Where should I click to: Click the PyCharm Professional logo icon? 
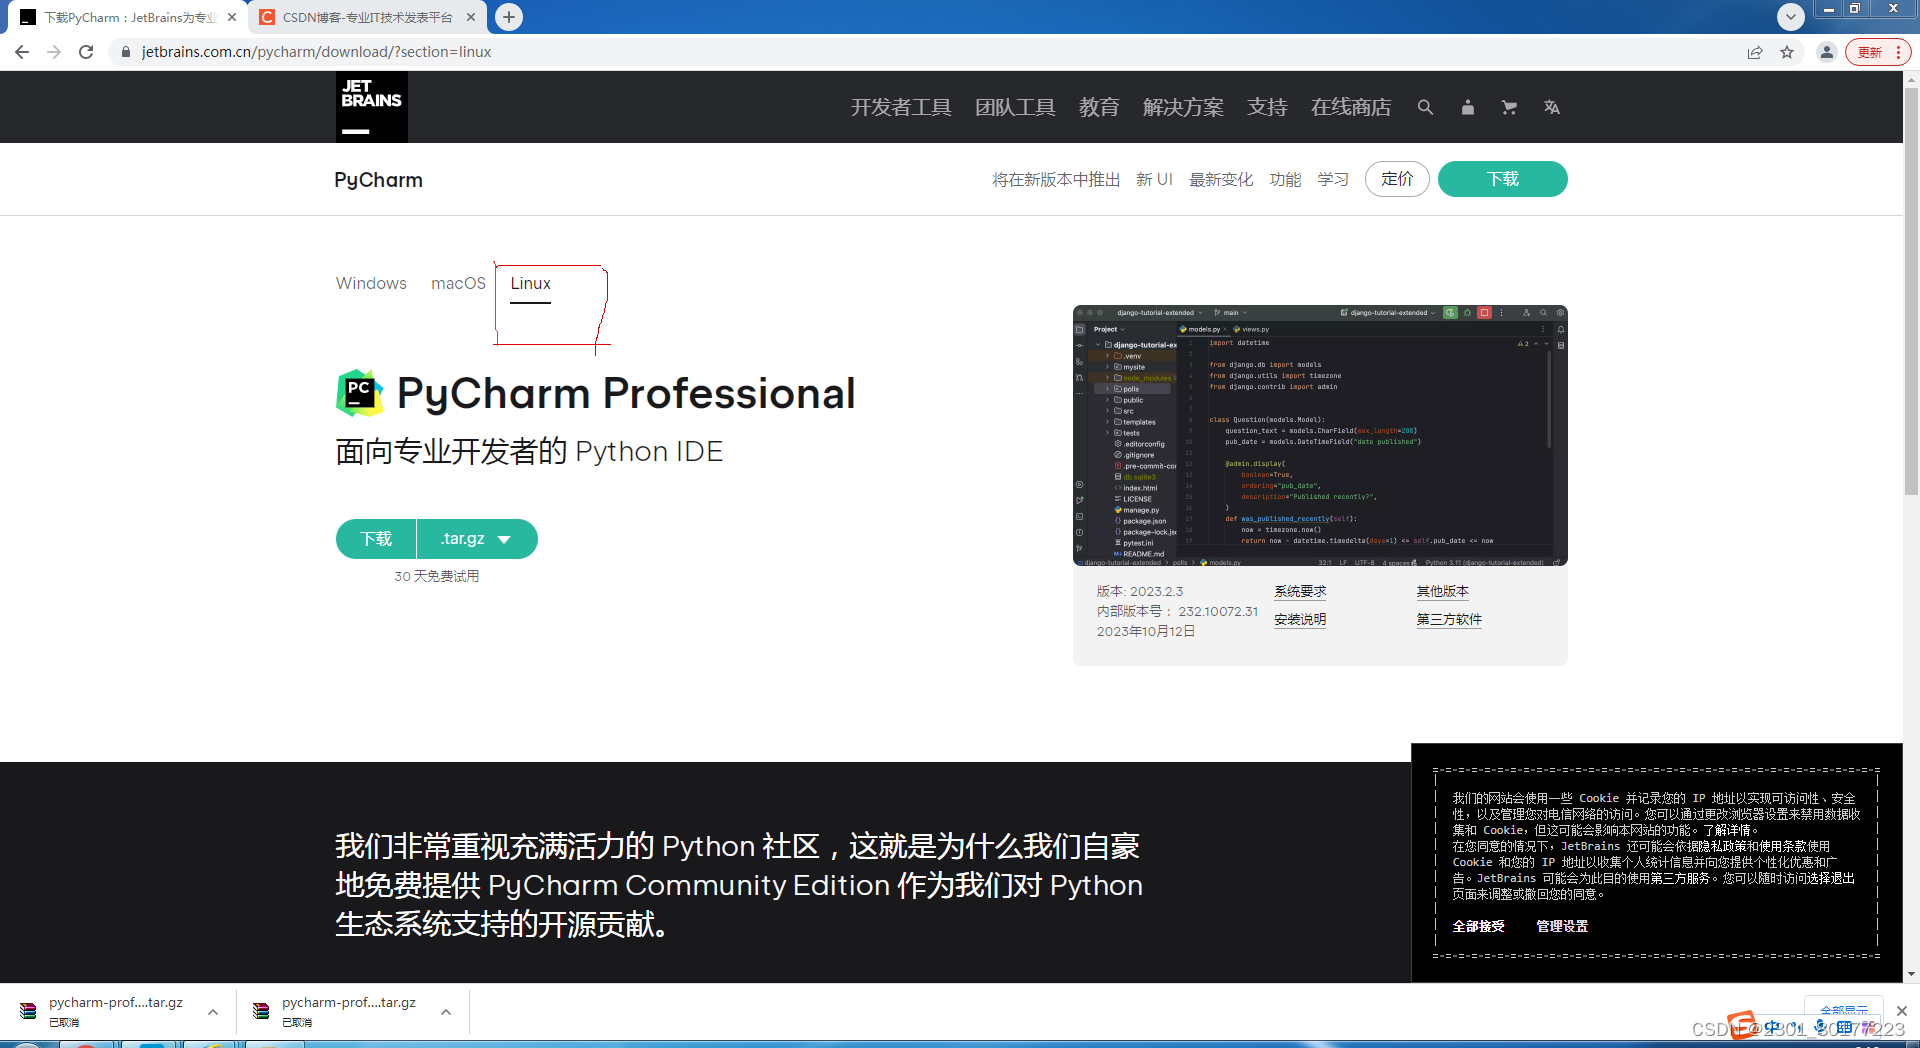(x=360, y=393)
